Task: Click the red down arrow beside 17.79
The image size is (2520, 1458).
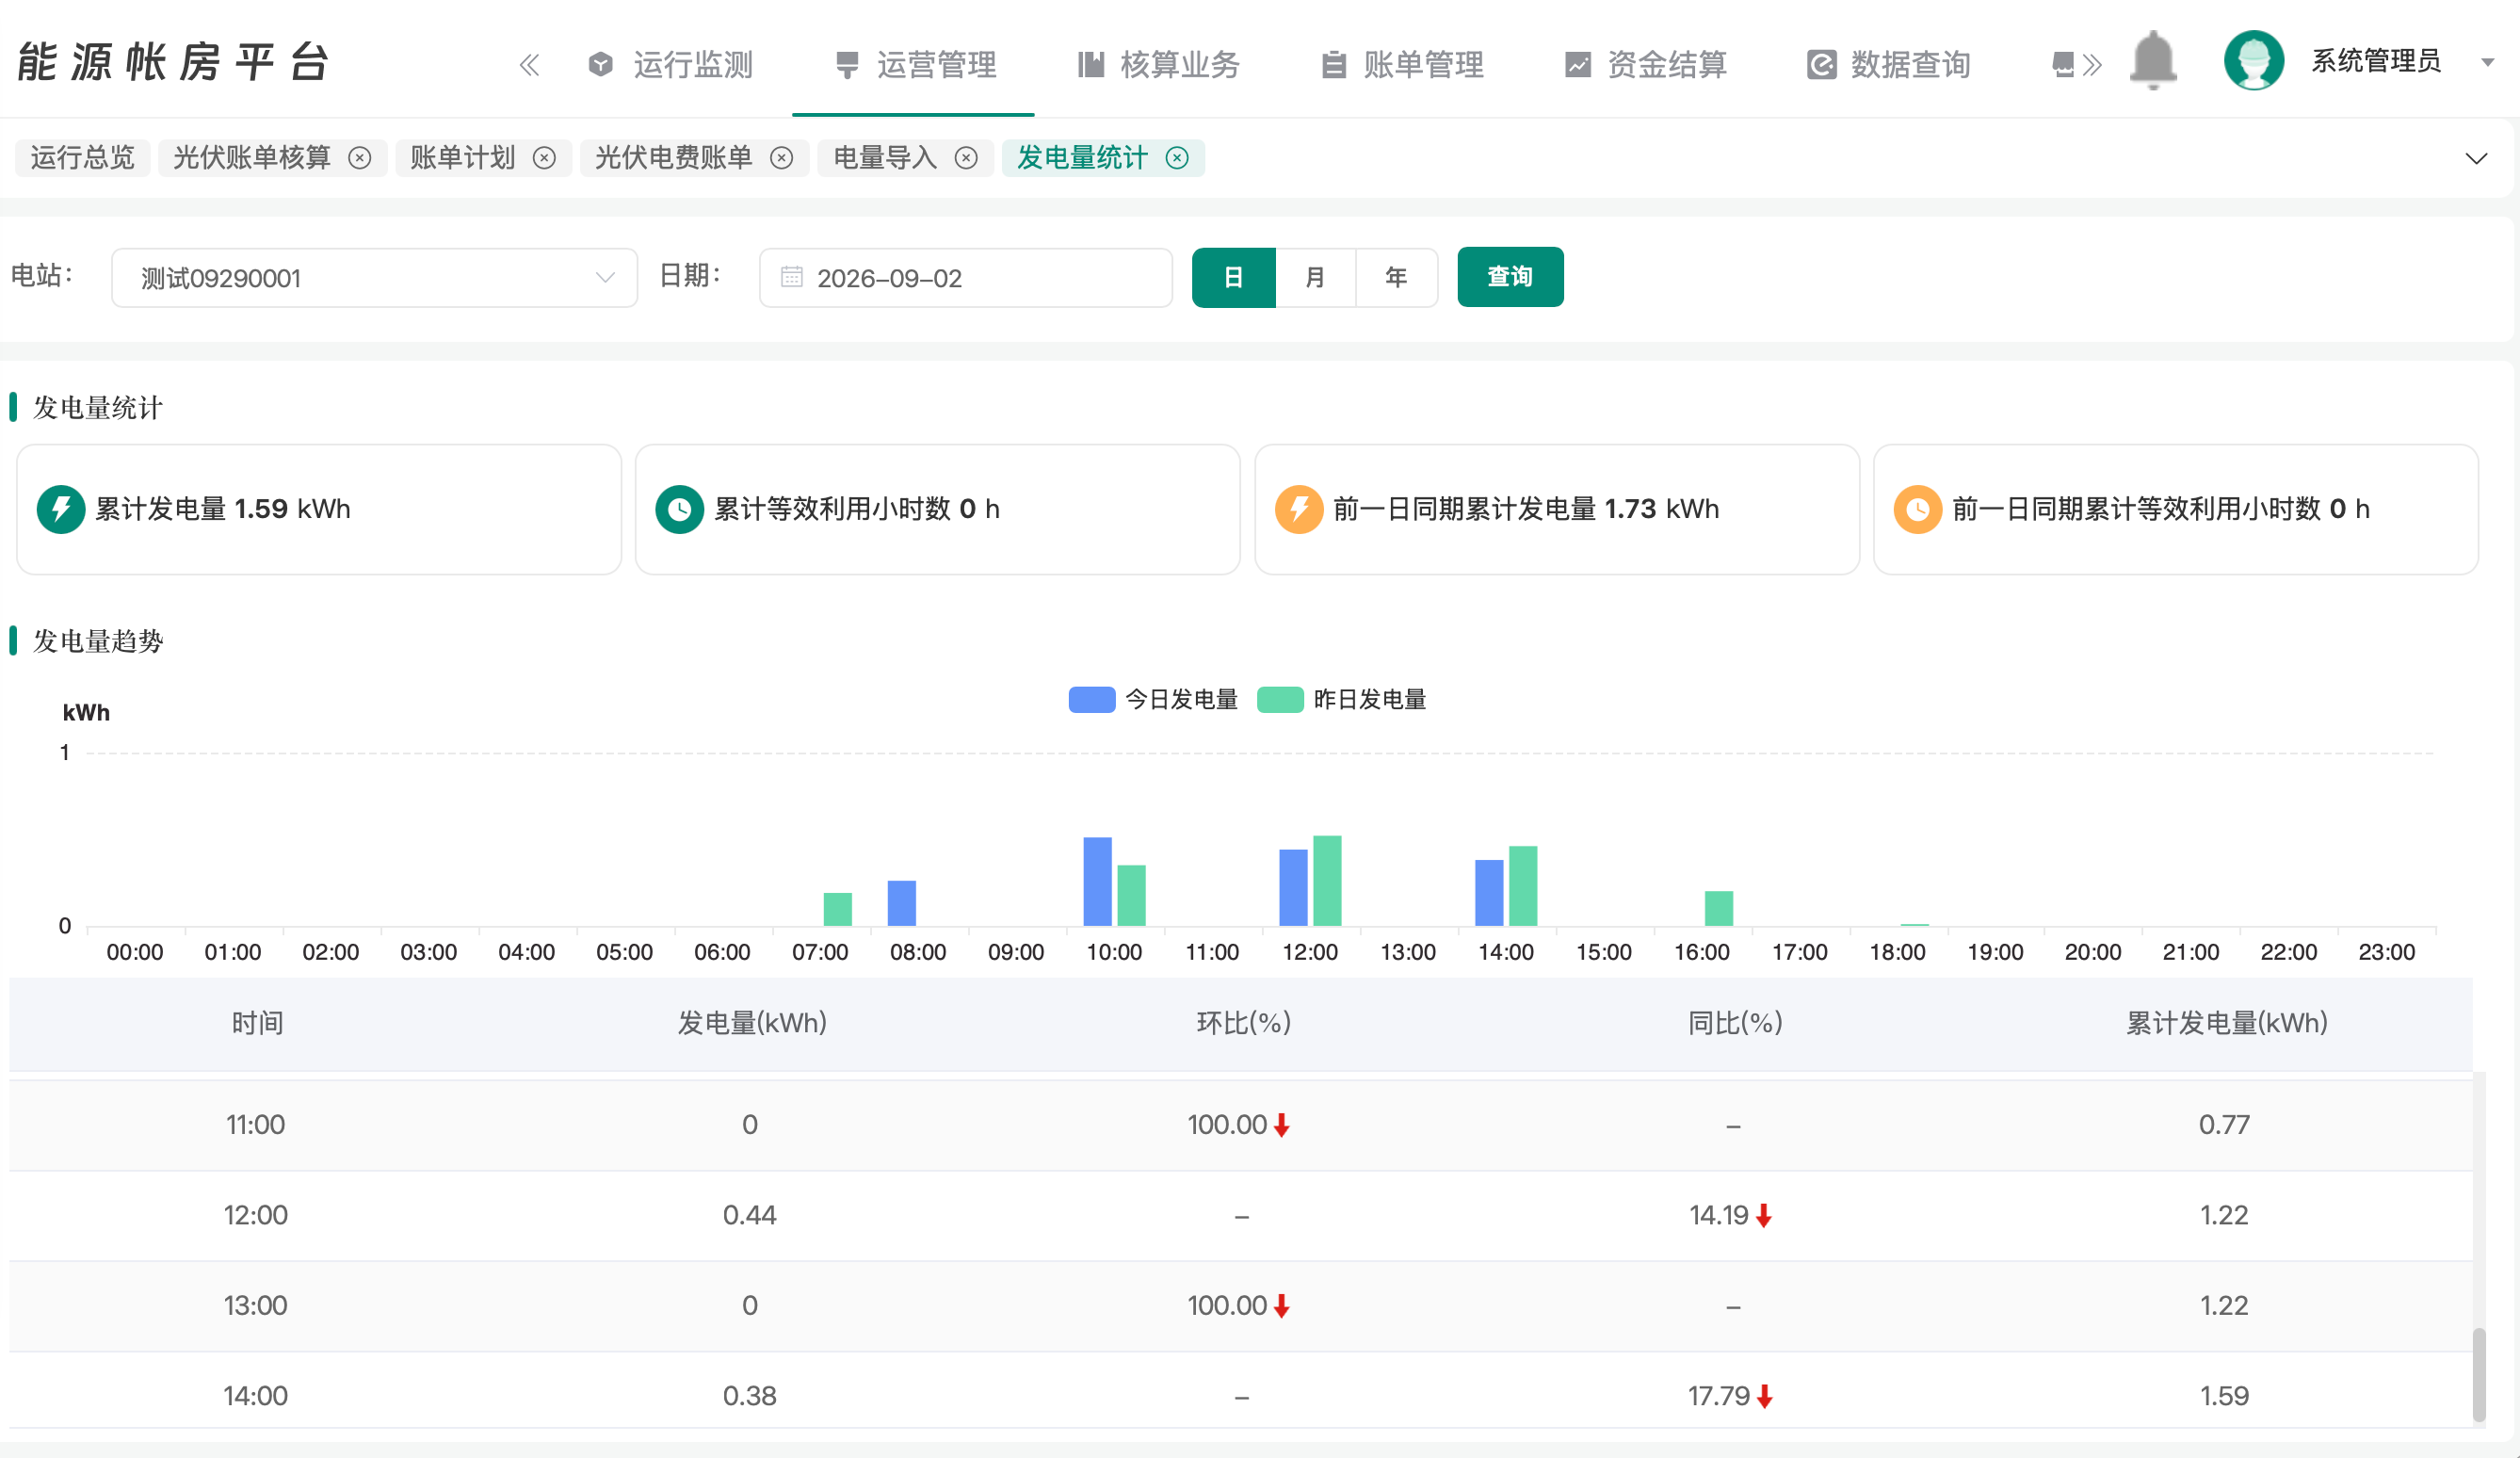Action: pos(1765,1397)
